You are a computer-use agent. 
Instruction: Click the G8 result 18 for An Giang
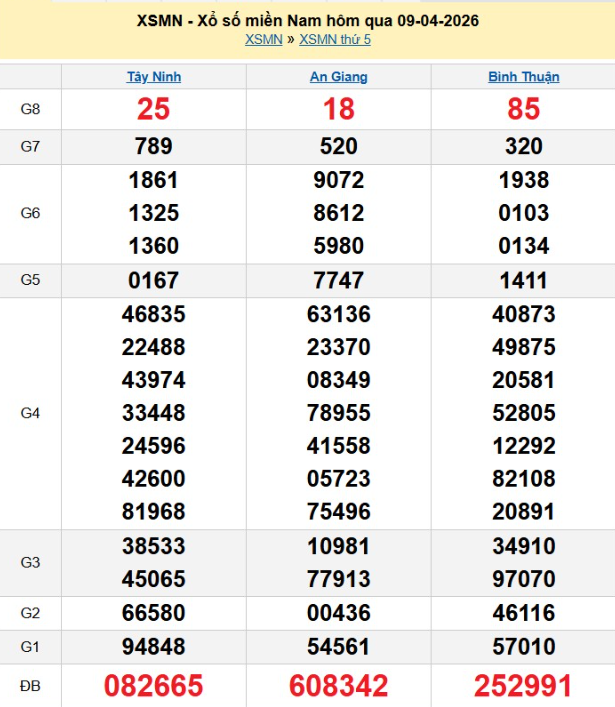click(339, 110)
